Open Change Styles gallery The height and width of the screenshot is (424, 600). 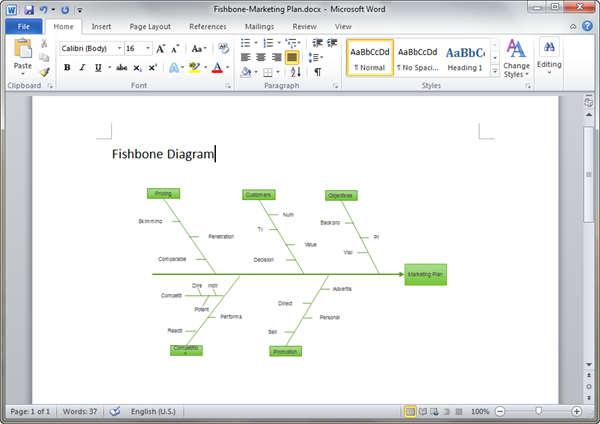[516, 59]
